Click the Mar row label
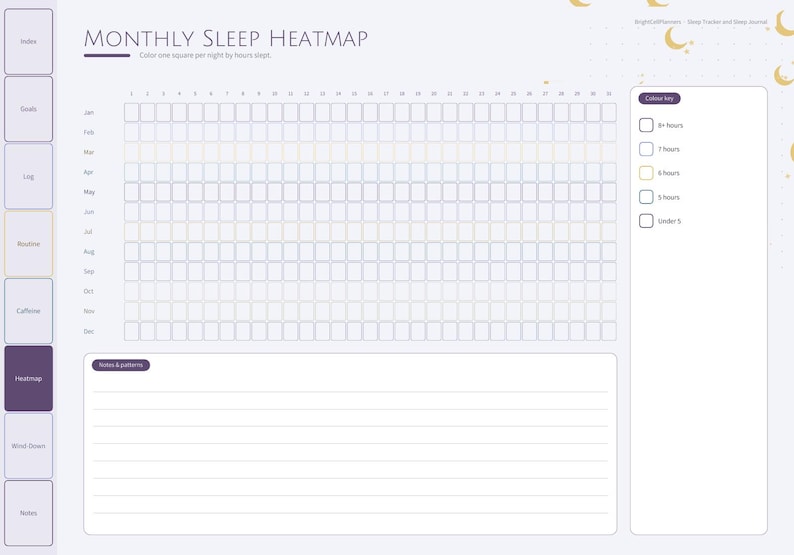Screen dimensions: 794x555 (89, 152)
